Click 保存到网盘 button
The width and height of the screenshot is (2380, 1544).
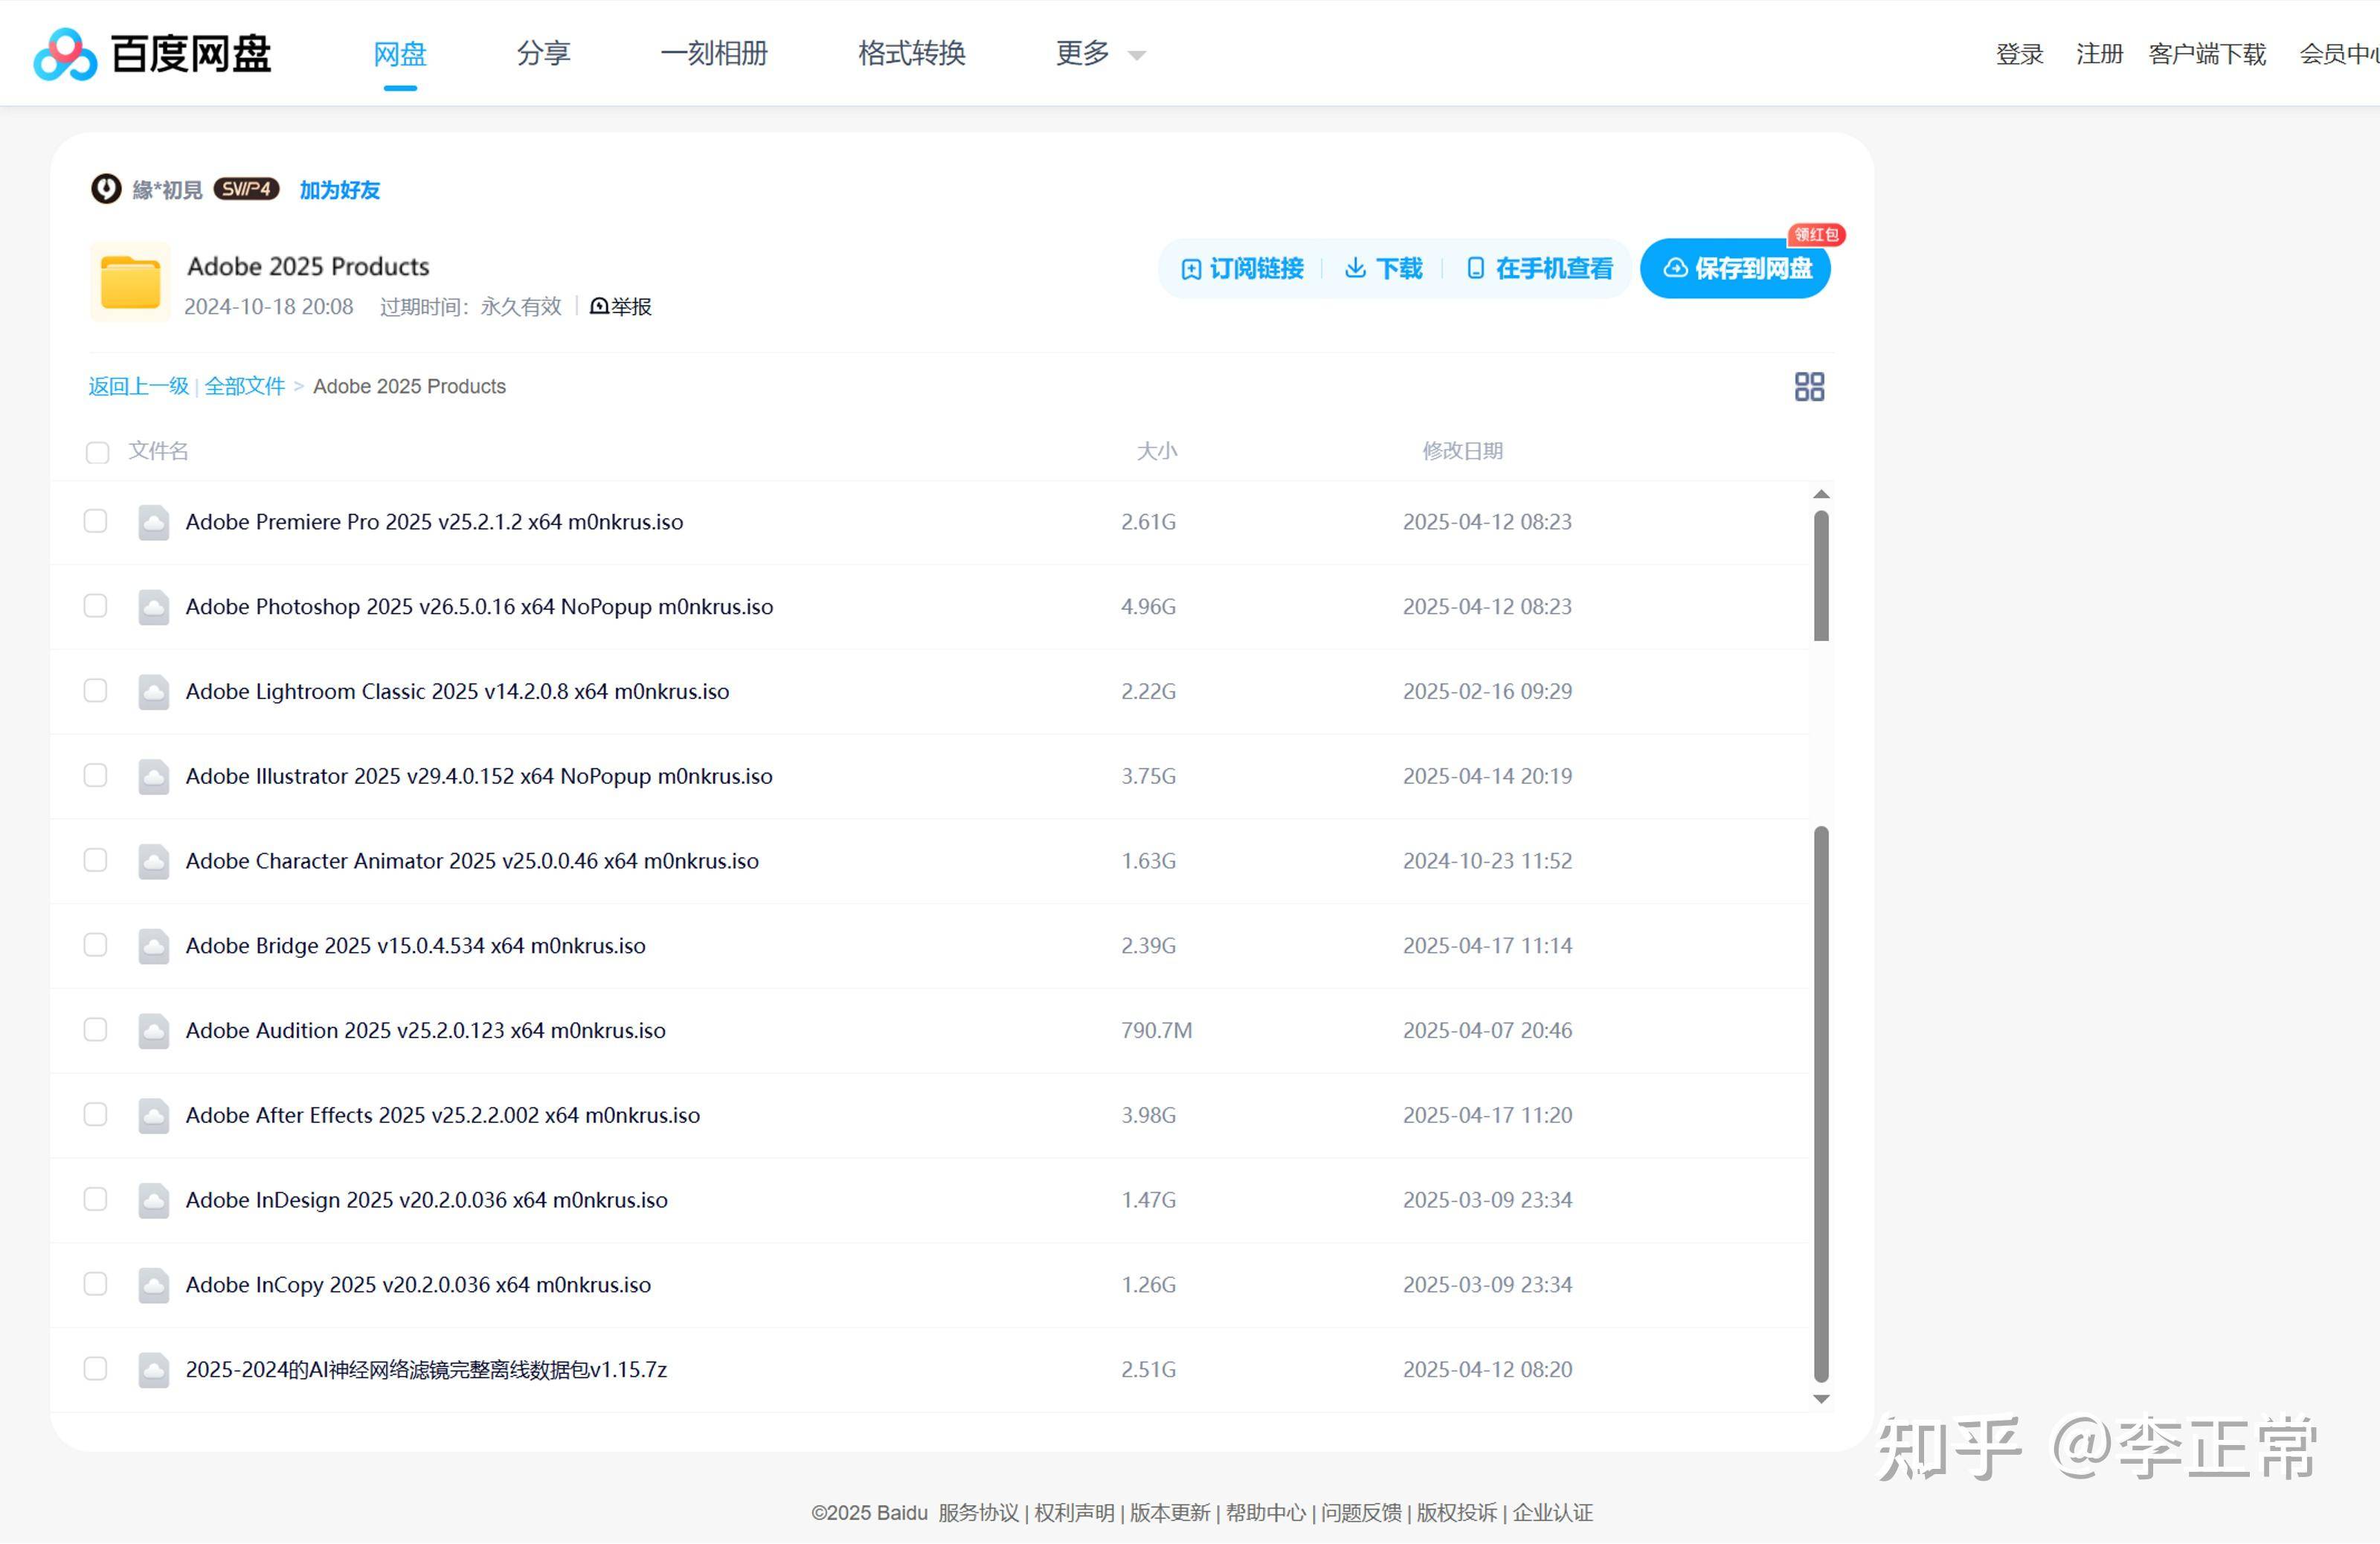(1736, 269)
